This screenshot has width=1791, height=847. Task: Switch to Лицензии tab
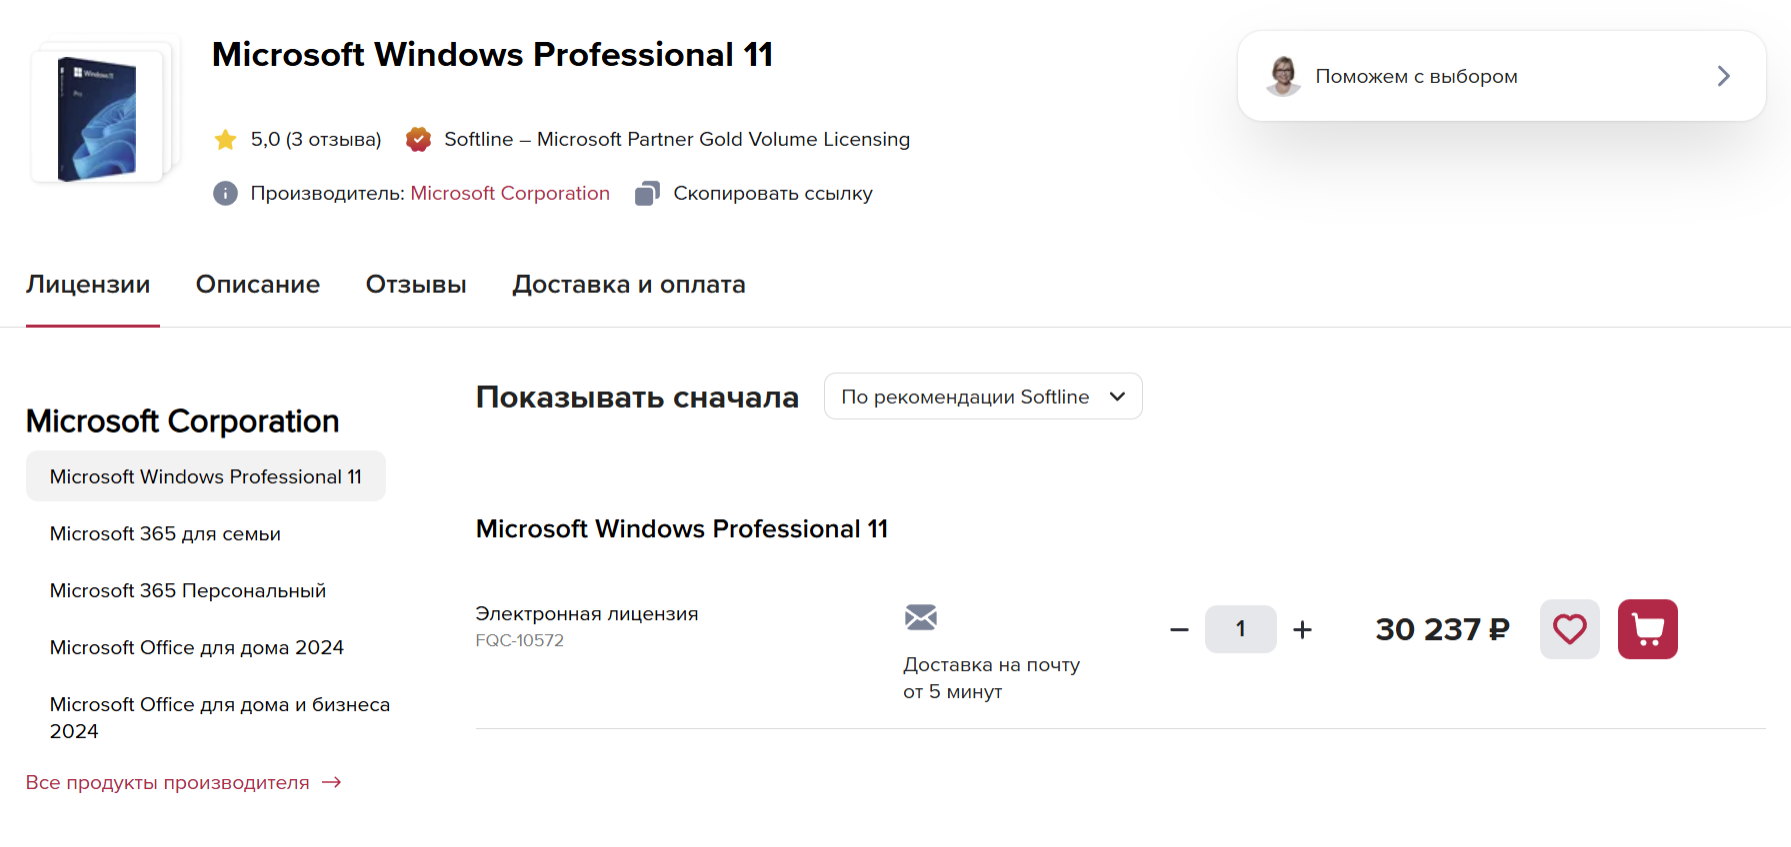88,285
